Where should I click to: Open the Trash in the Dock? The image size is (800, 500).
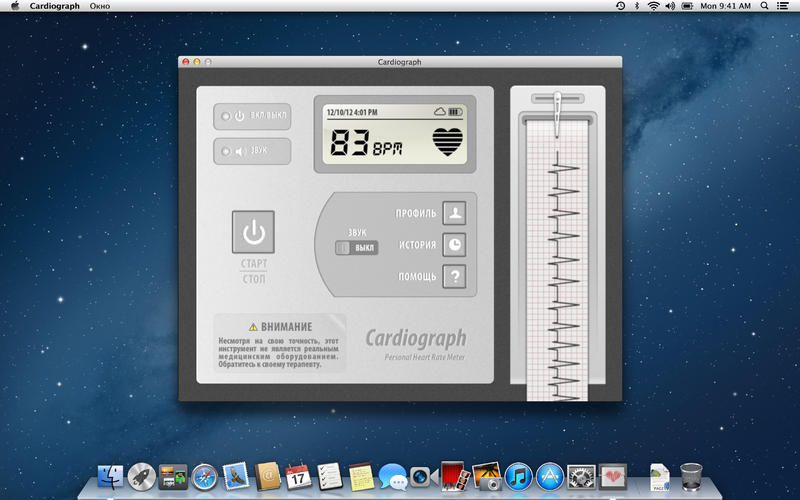[x=691, y=477]
